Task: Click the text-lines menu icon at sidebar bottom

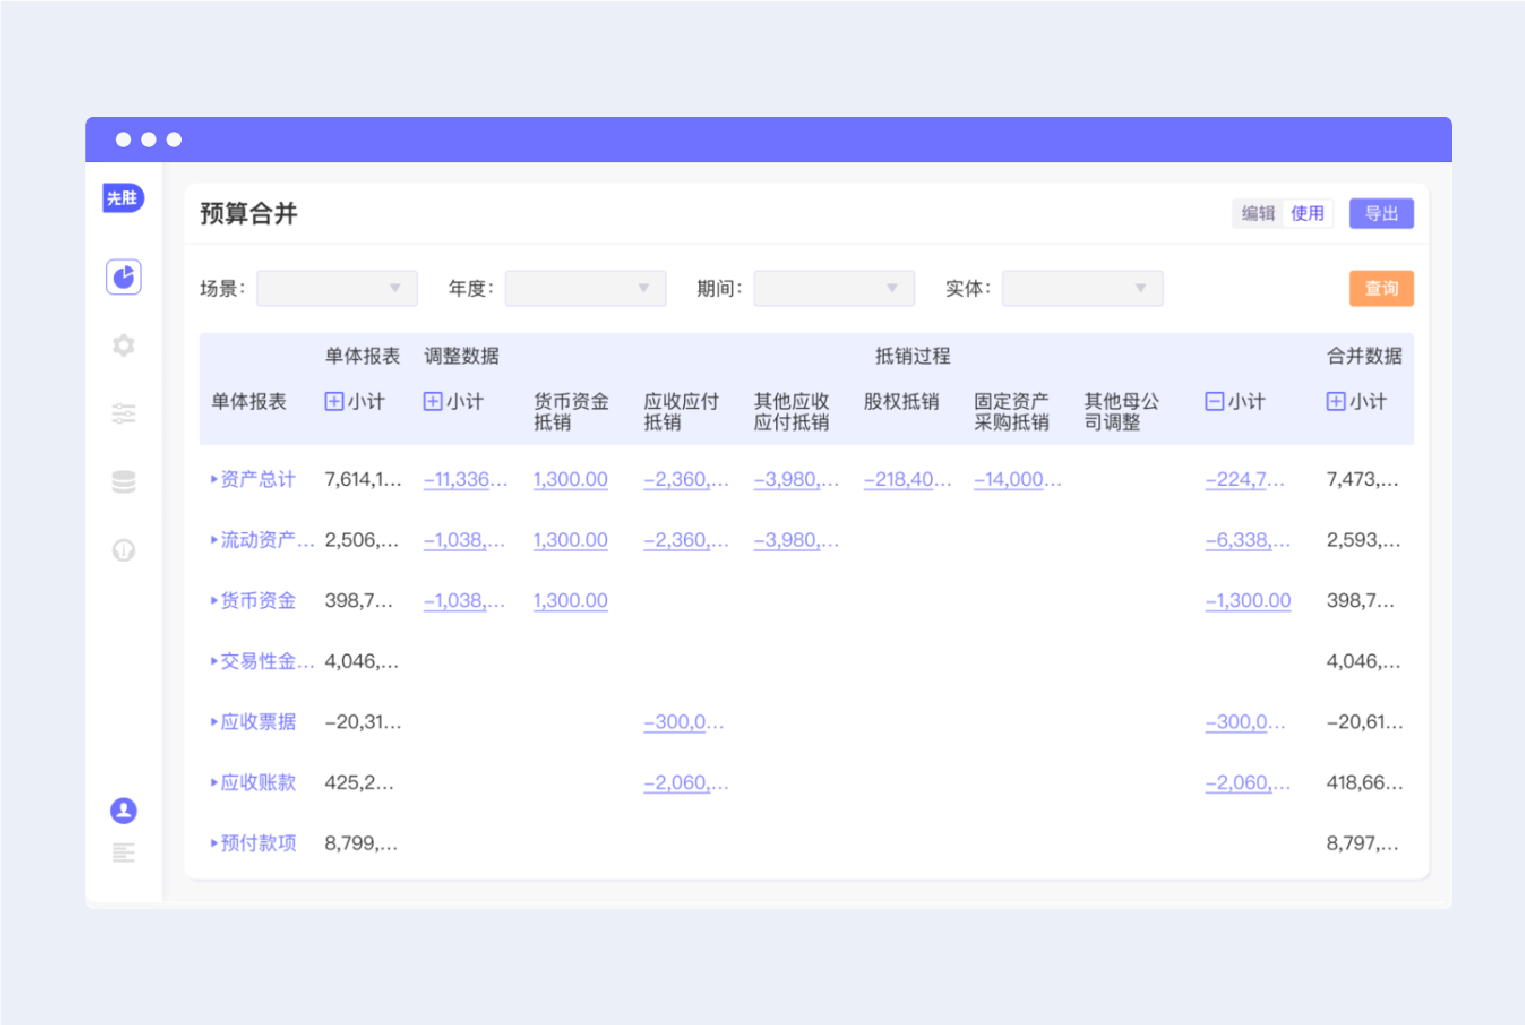Action: coord(124,853)
